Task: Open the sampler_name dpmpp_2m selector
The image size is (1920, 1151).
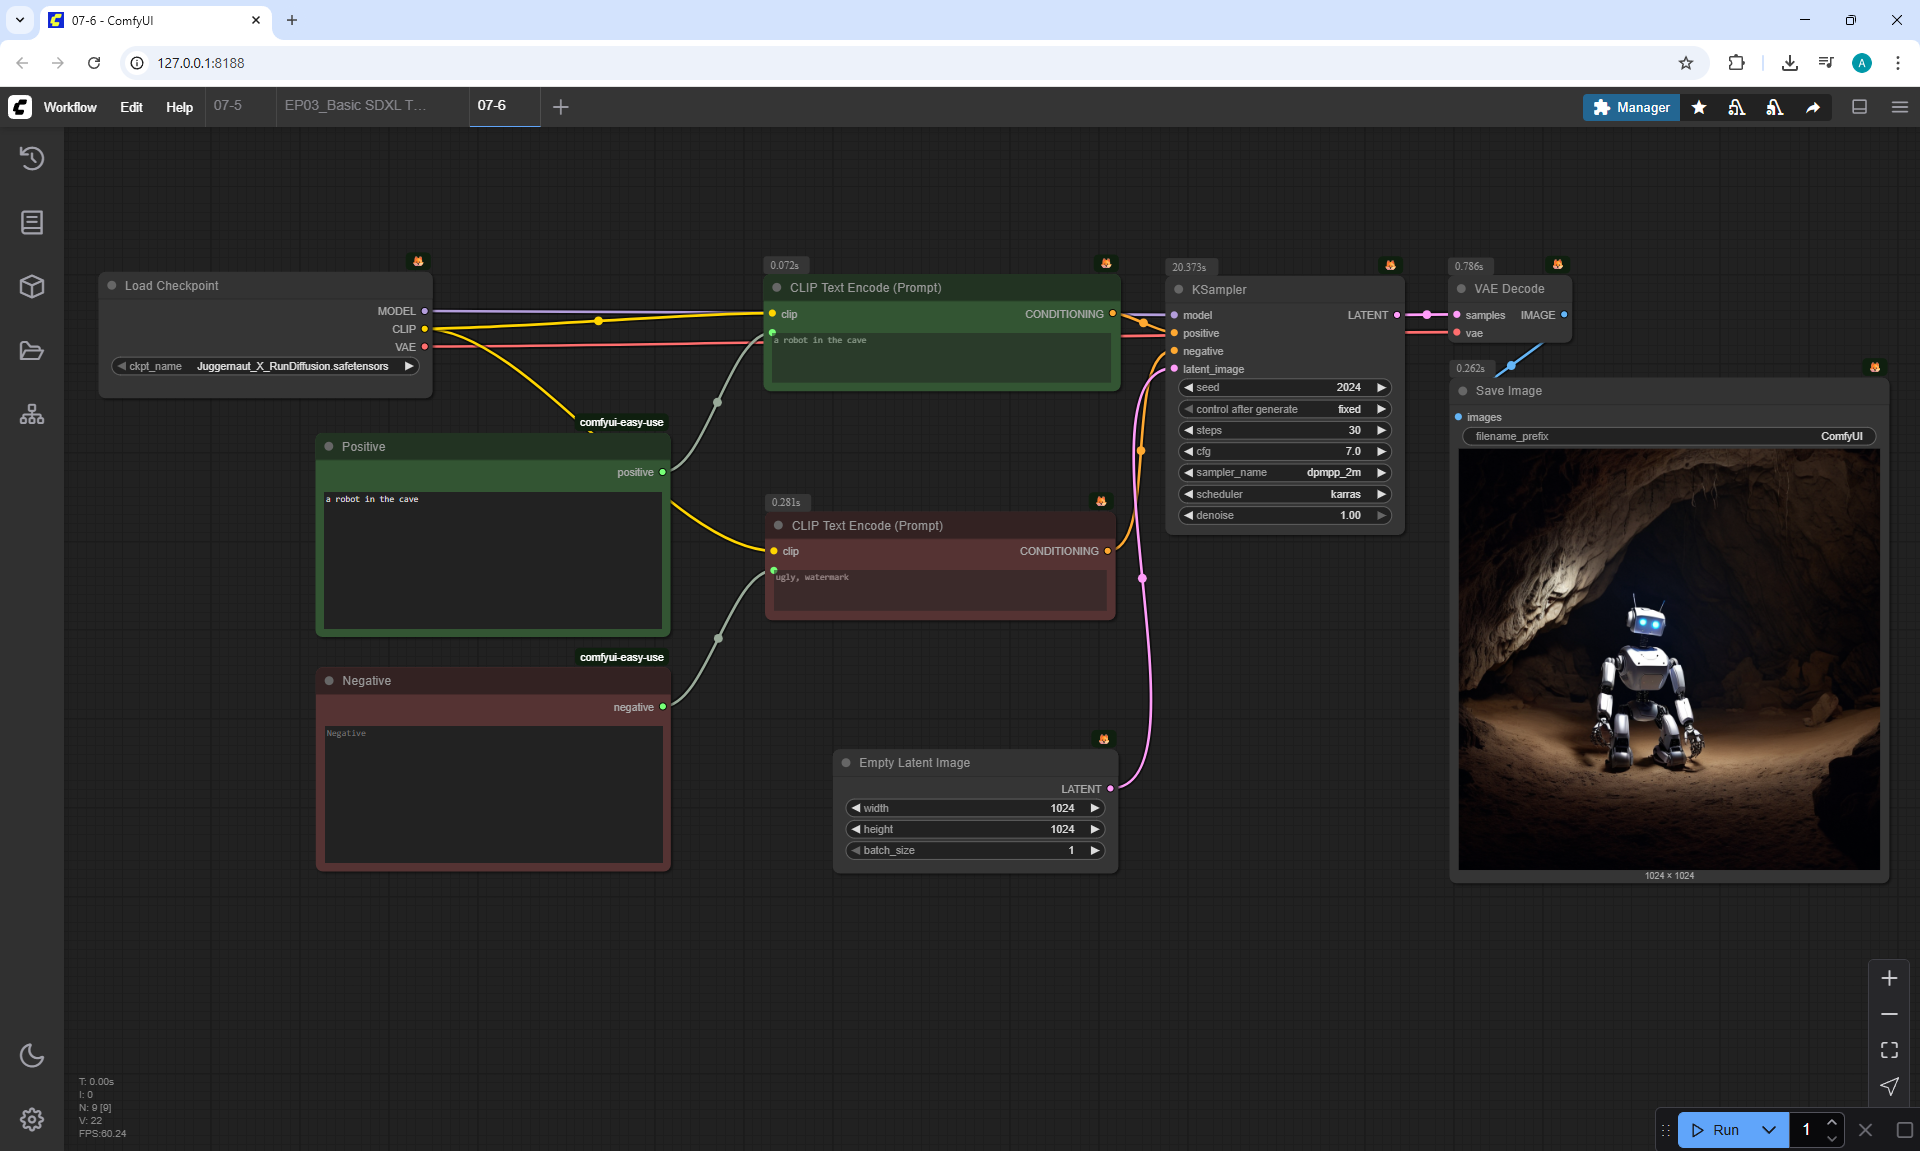Action: 1284,473
